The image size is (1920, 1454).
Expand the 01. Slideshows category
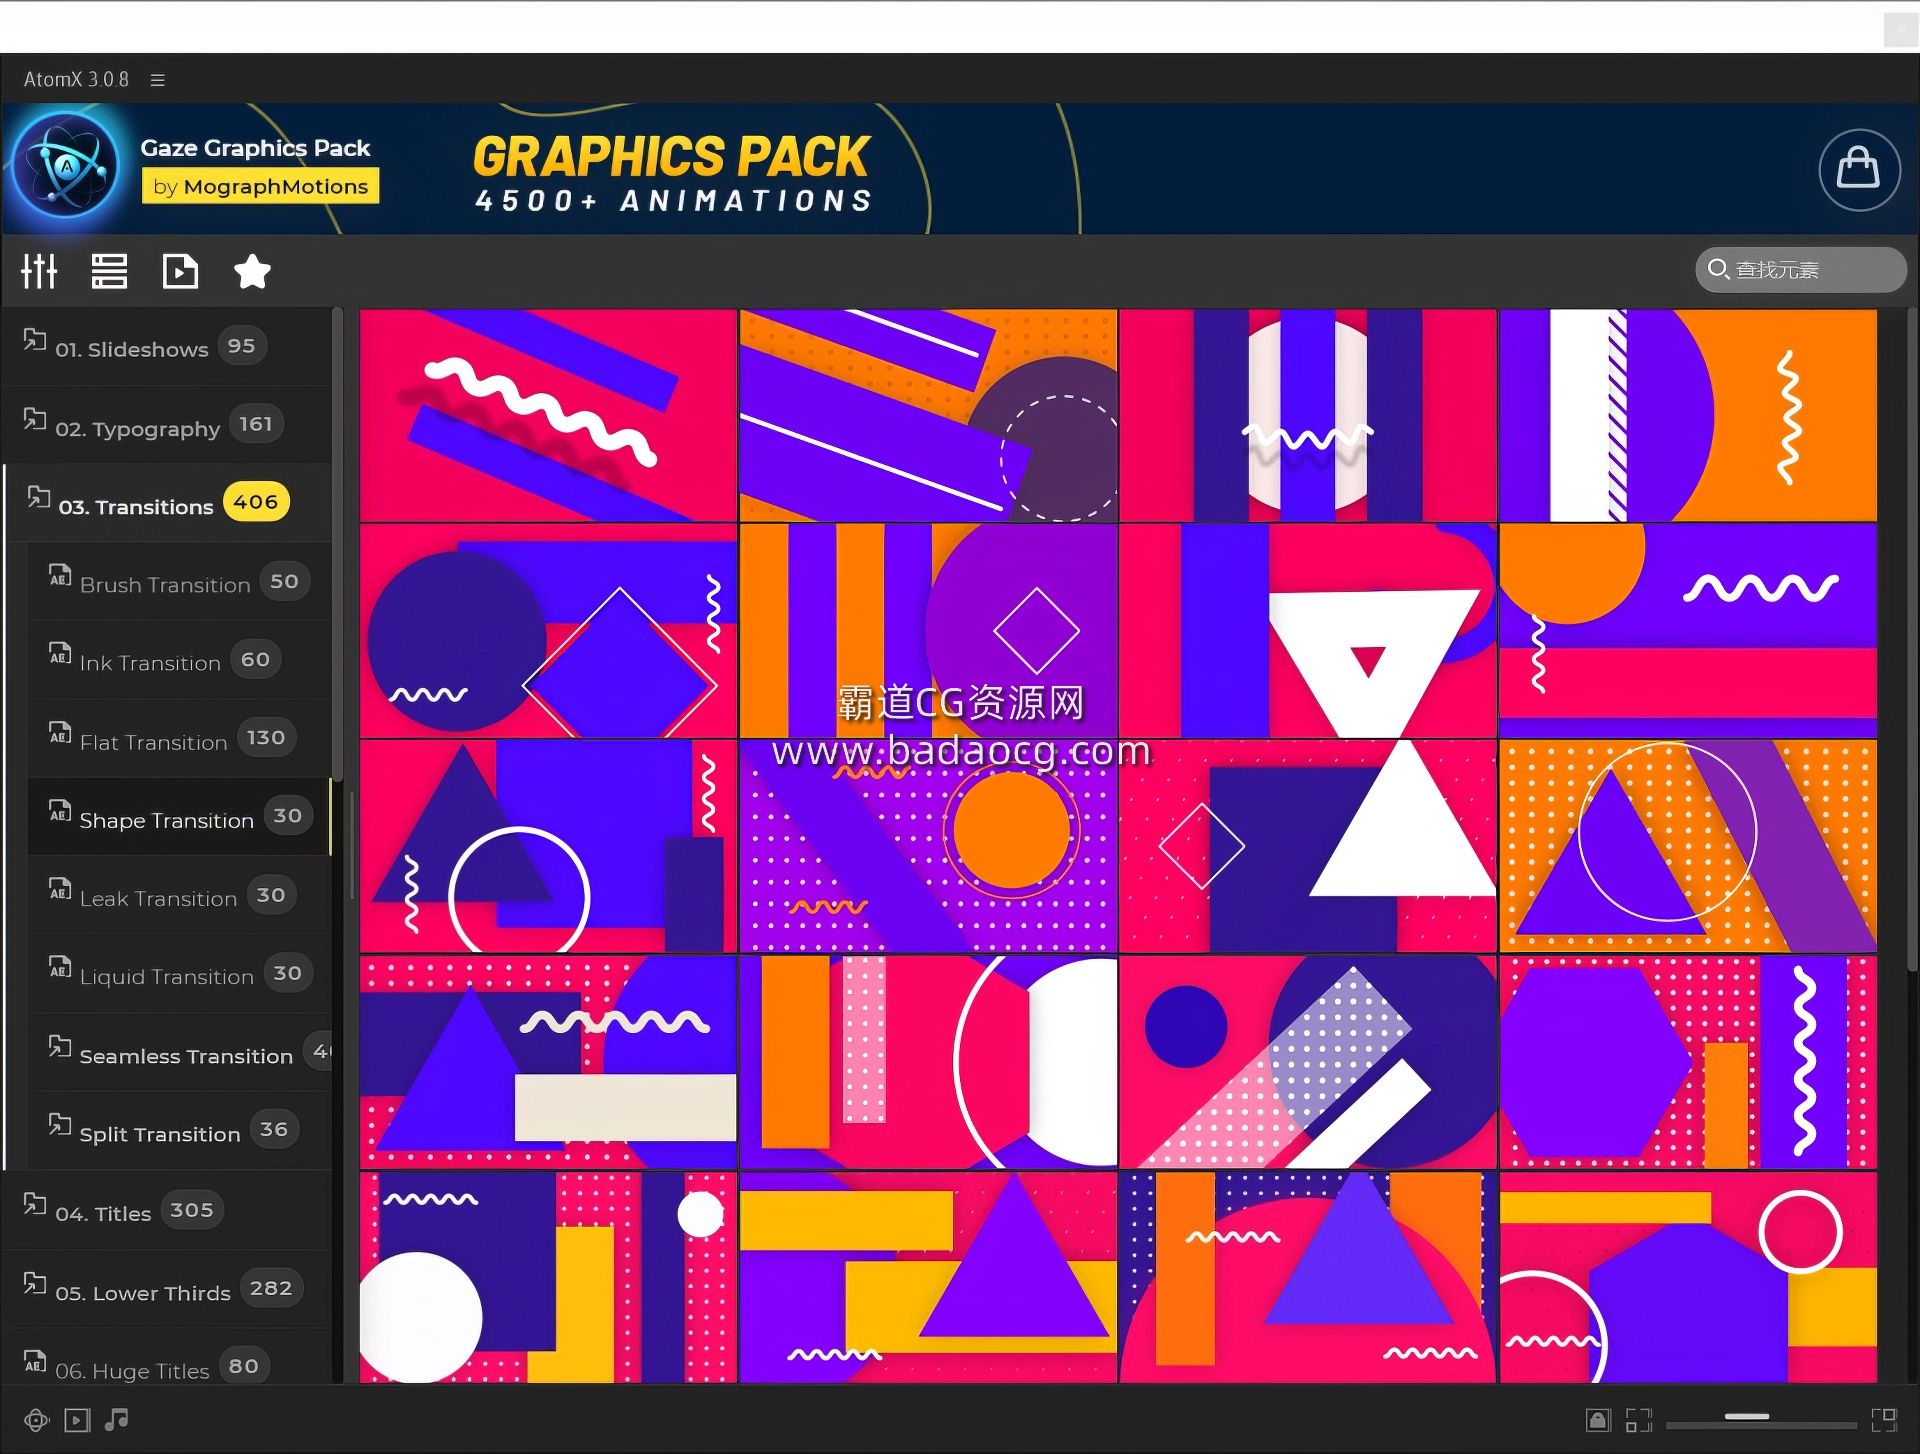(x=166, y=347)
